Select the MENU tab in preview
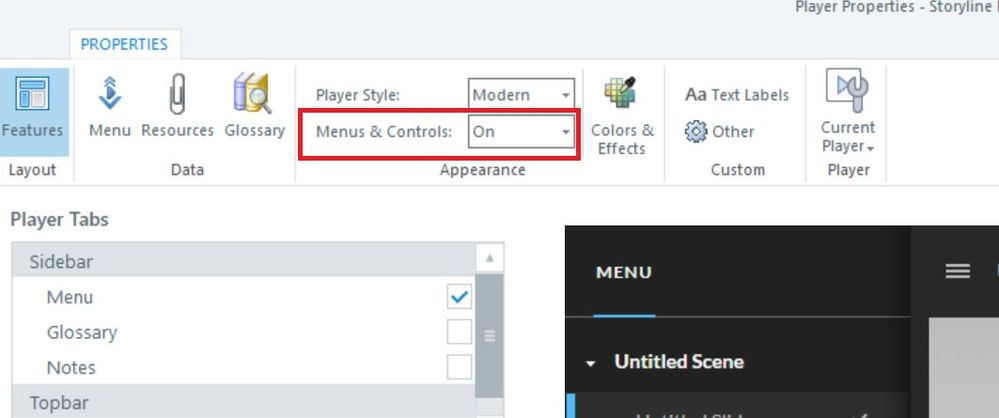999x418 pixels. click(623, 272)
